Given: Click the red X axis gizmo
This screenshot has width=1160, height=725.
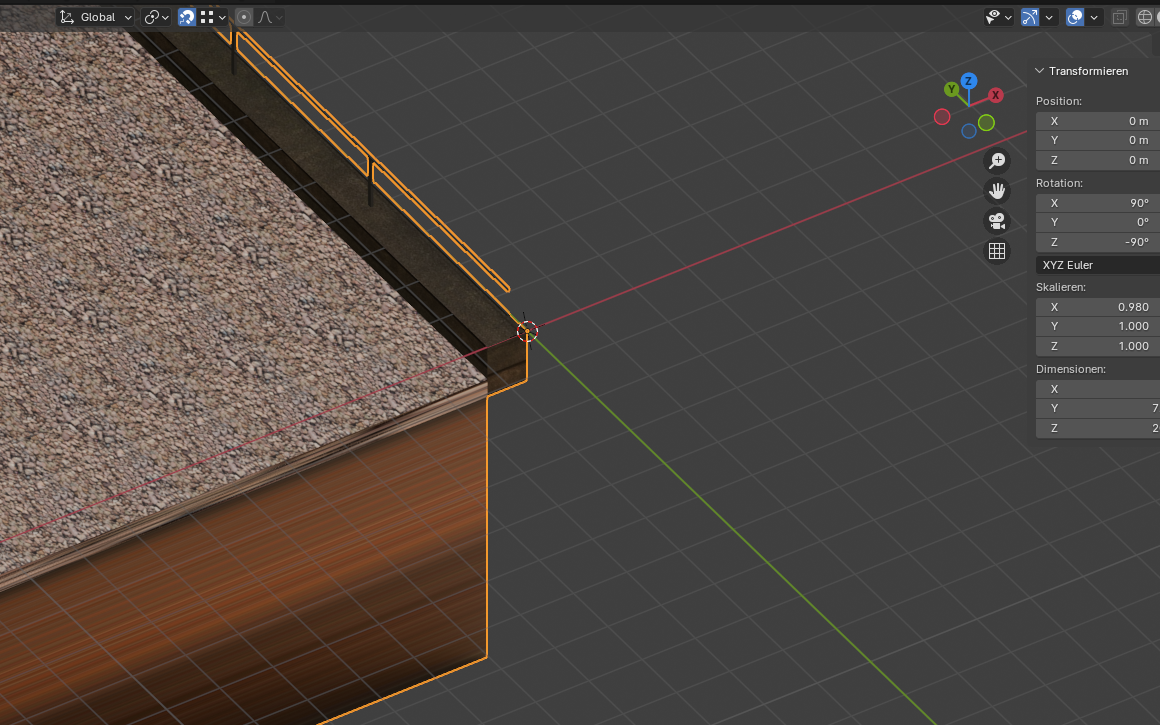Looking at the screenshot, I should click(995, 95).
